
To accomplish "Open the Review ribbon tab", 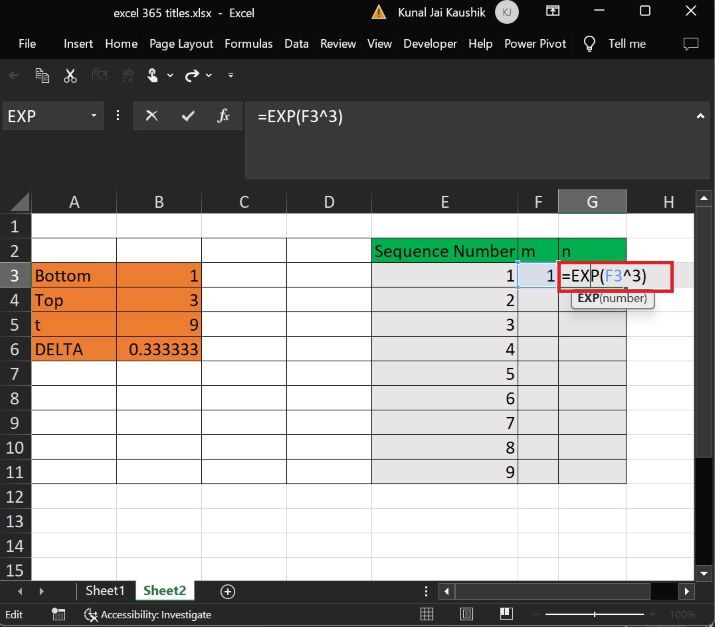I will pos(338,44).
